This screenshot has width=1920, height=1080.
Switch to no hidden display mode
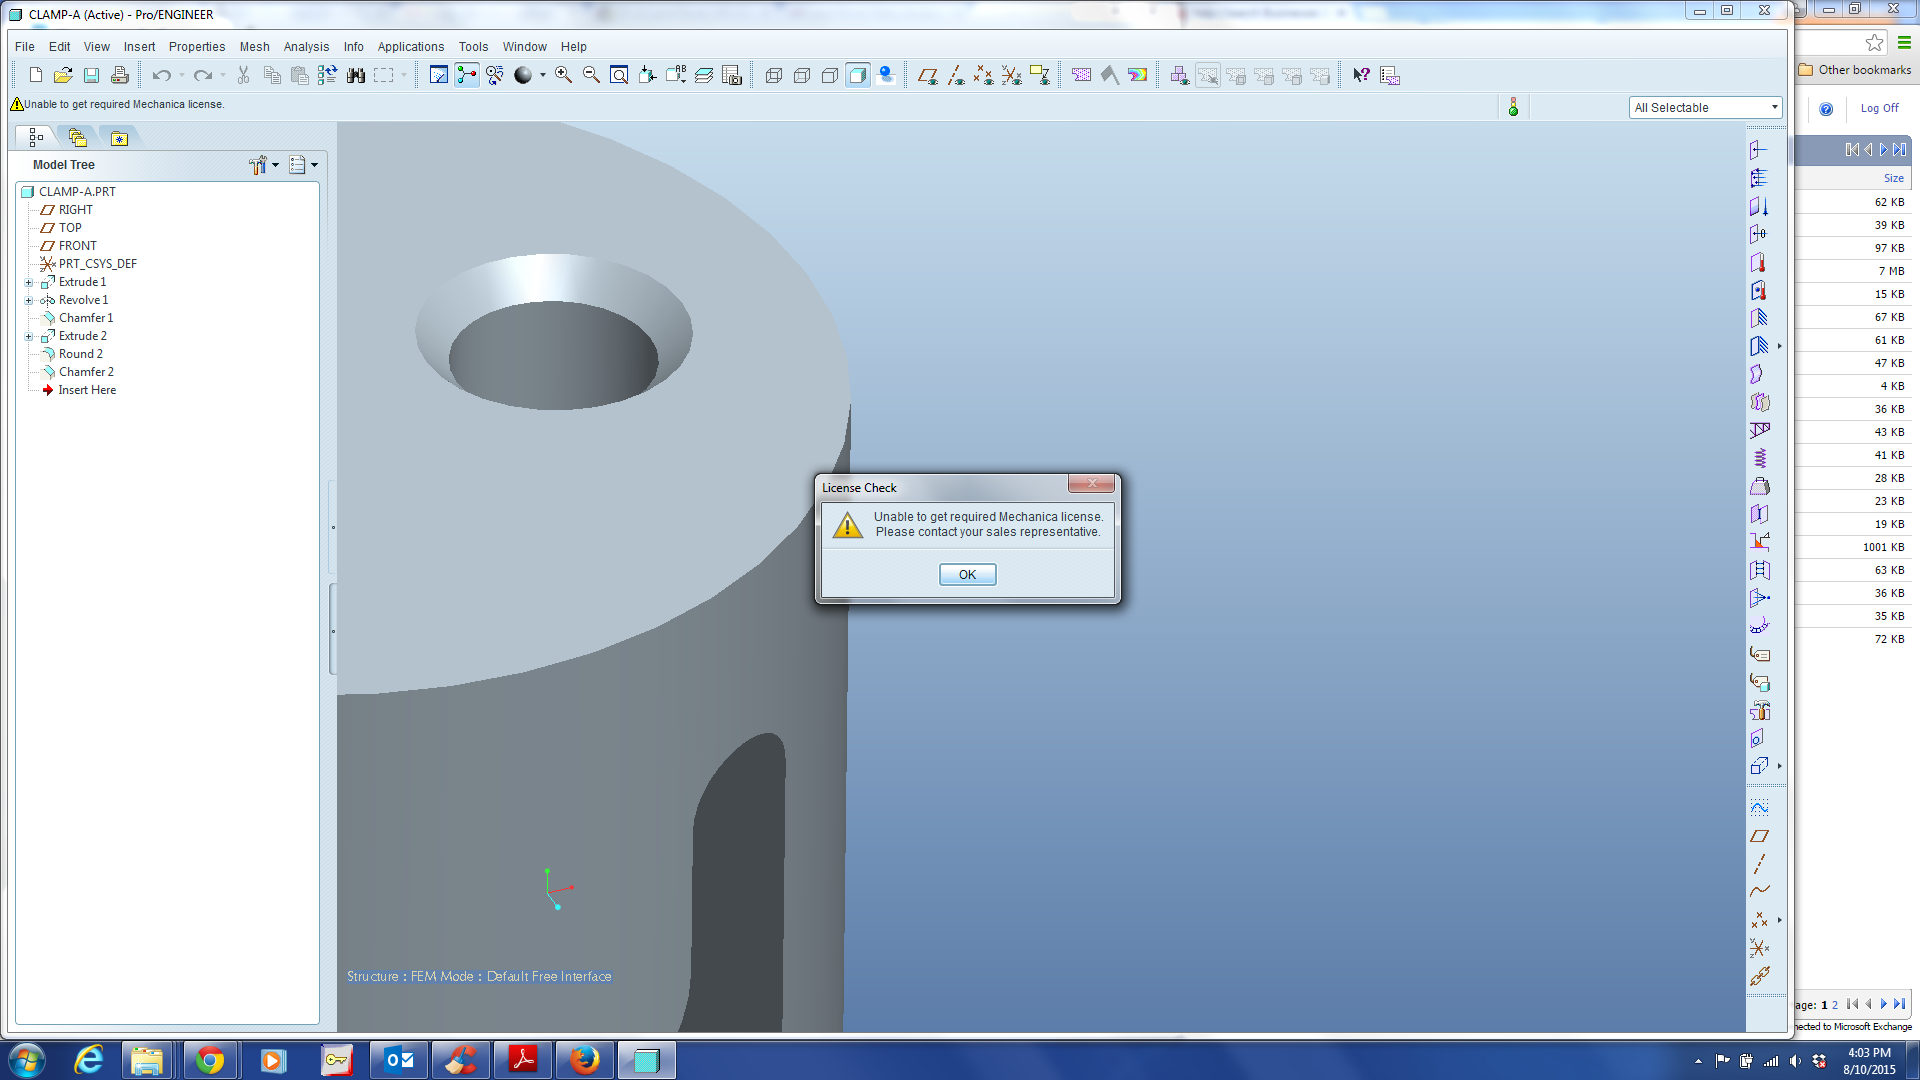(829, 75)
